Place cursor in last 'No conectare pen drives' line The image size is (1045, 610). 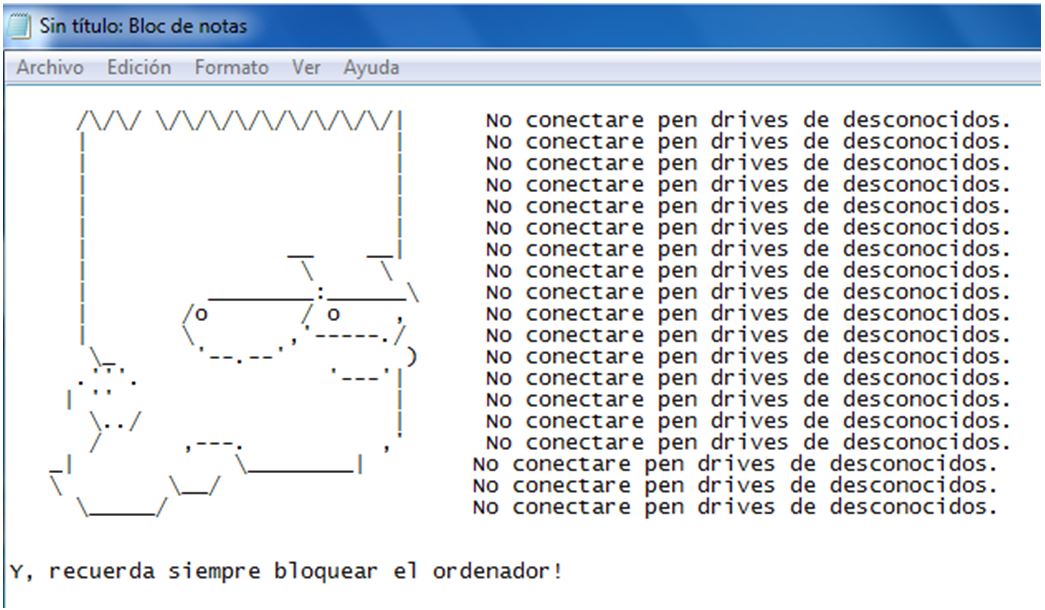pos(734,507)
